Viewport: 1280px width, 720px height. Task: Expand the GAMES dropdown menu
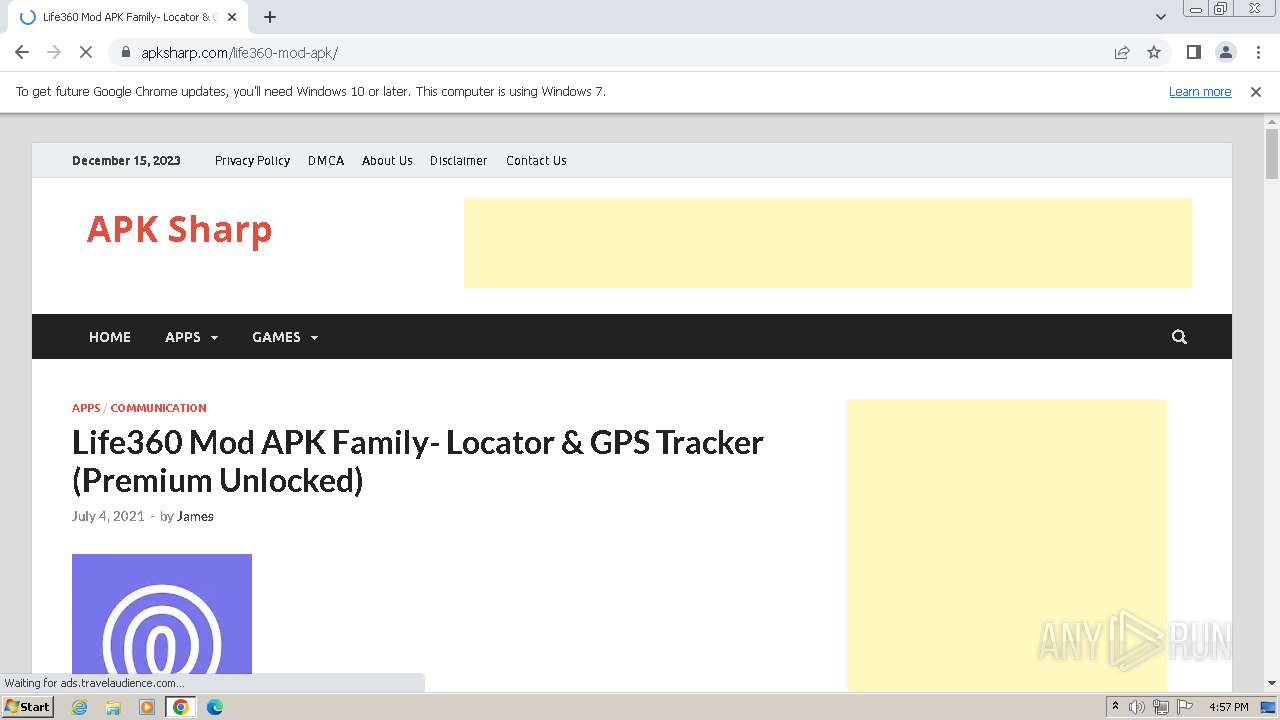tap(285, 337)
